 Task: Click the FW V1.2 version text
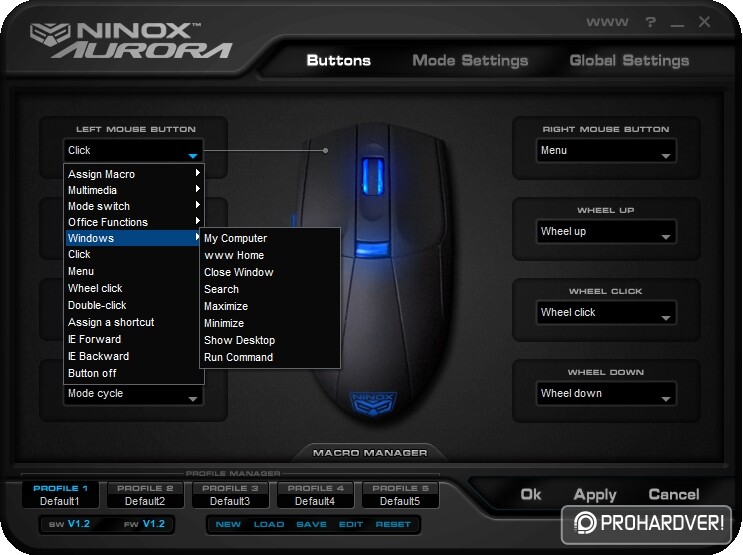pos(144,524)
